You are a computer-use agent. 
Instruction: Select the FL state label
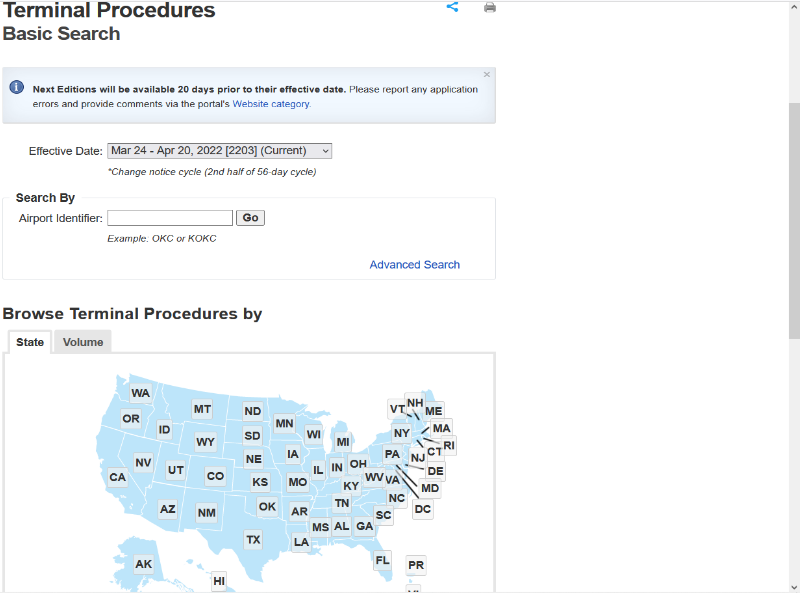[x=382, y=561]
